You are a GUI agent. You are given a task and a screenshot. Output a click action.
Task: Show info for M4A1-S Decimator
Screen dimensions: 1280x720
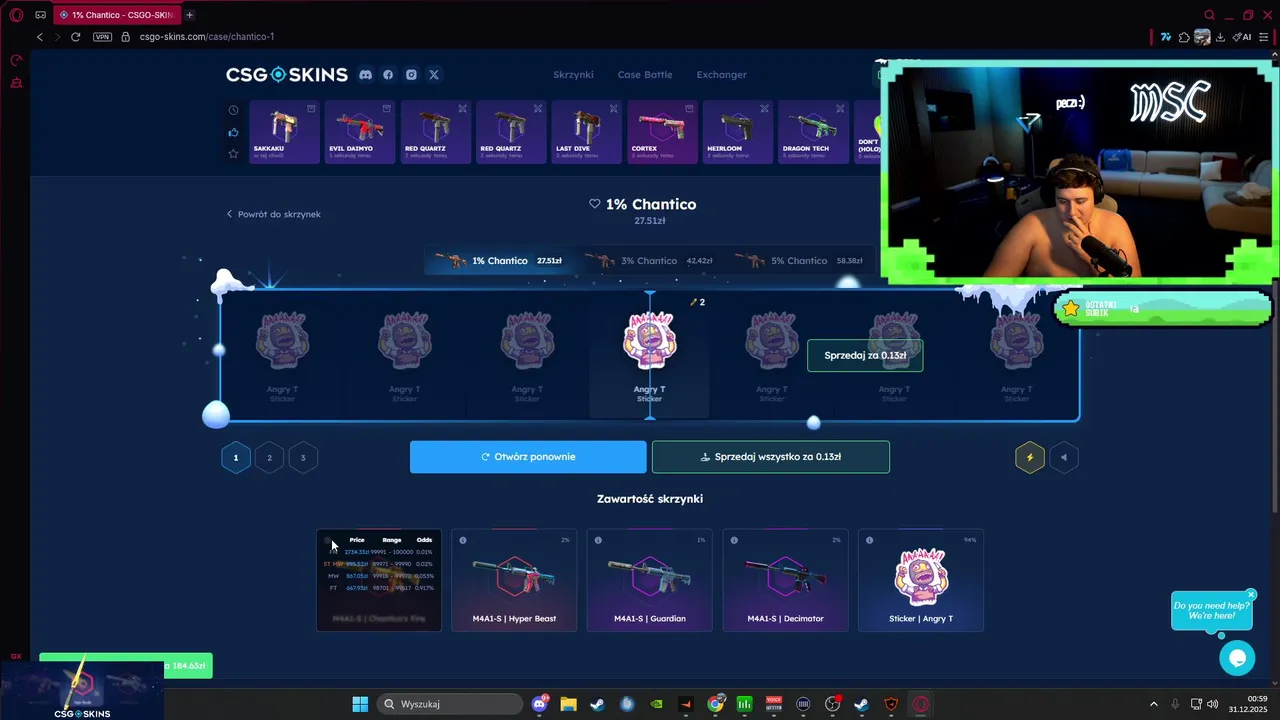click(x=734, y=540)
